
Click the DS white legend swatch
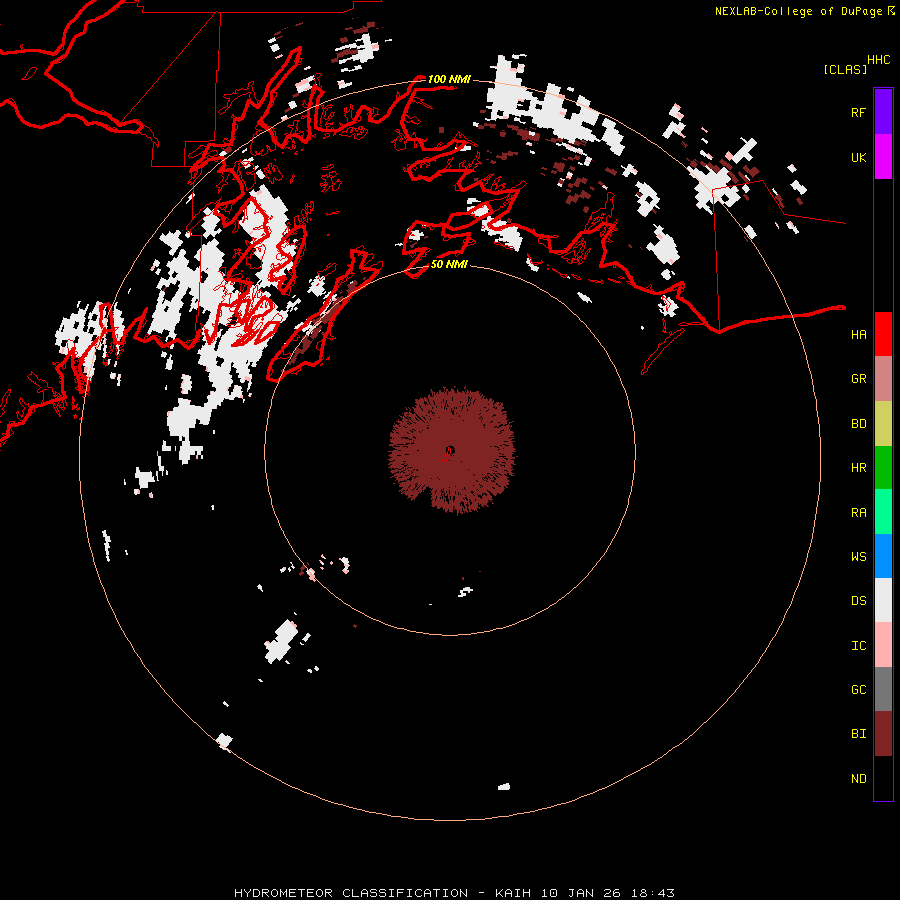[883, 600]
